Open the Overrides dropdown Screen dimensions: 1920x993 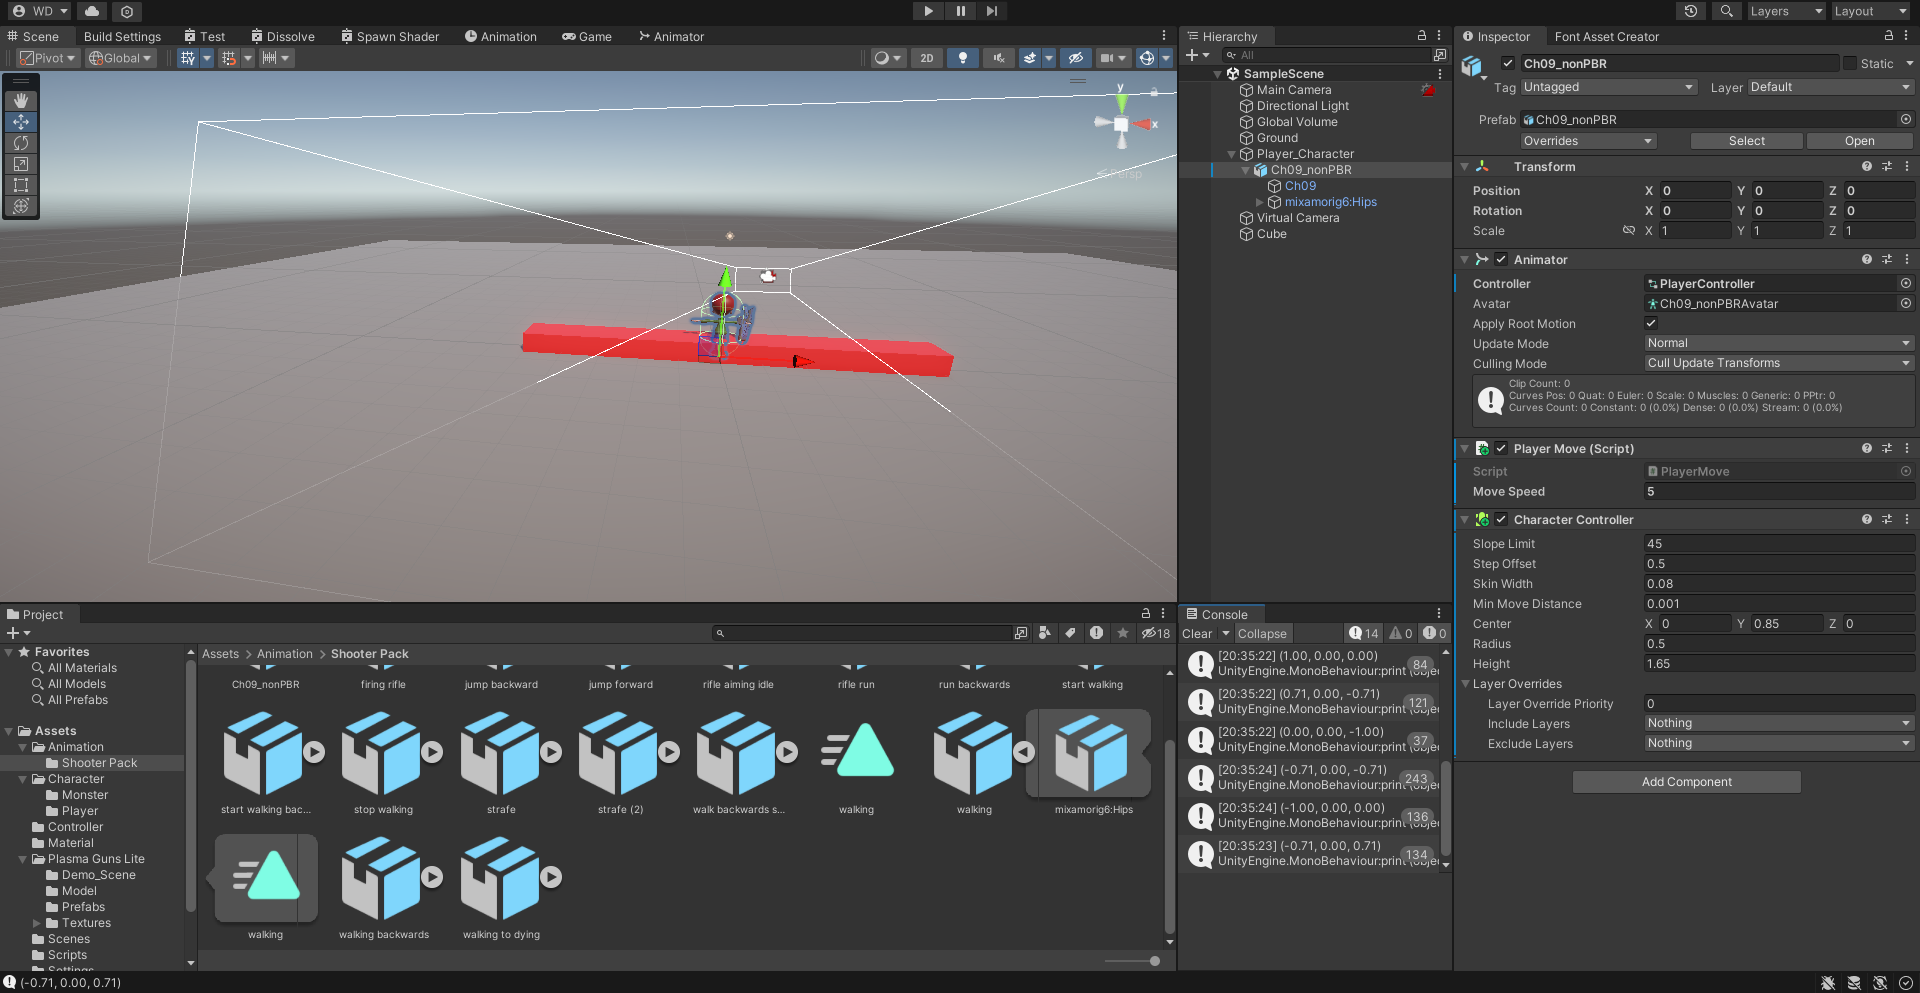pos(1588,141)
